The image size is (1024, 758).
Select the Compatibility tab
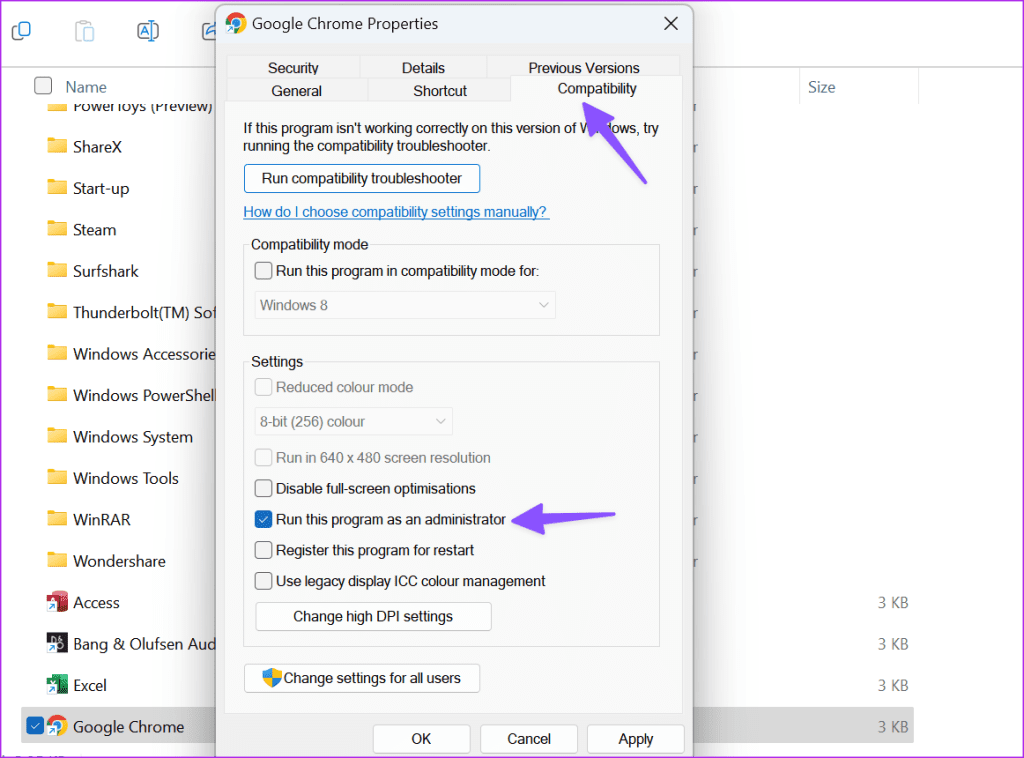[597, 89]
